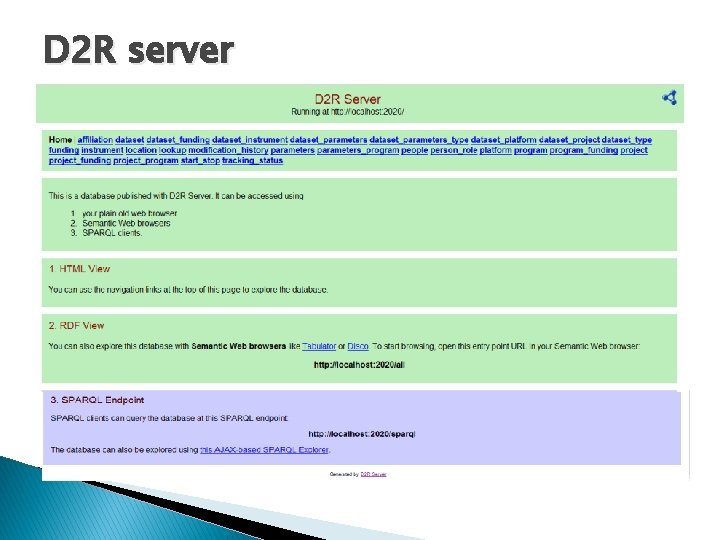Open the parameters_program link
The height and width of the screenshot is (540, 720).
[x=358, y=150]
